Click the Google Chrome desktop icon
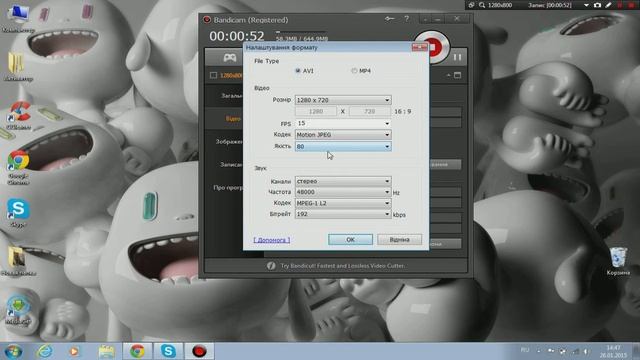This screenshot has width=640, height=360. [x=18, y=167]
